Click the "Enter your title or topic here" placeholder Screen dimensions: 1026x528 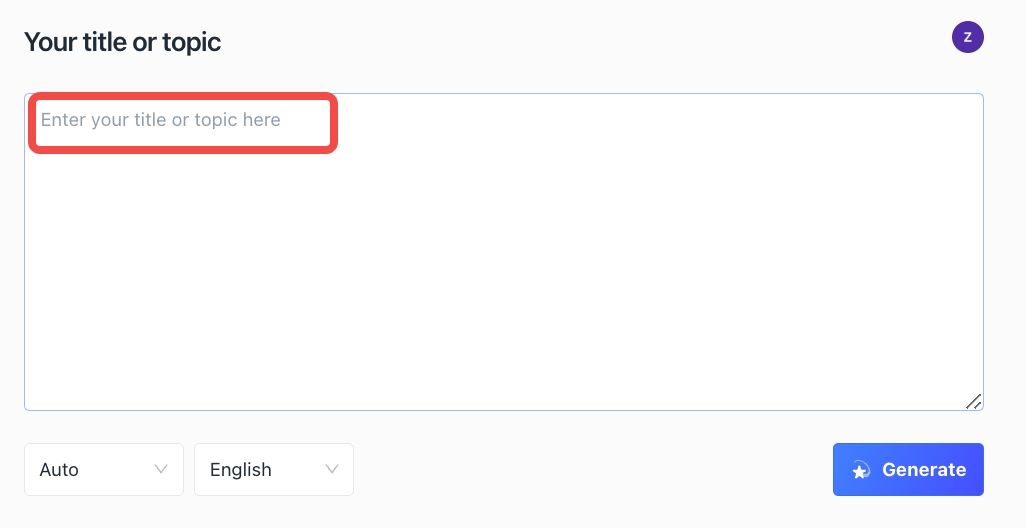160,120
